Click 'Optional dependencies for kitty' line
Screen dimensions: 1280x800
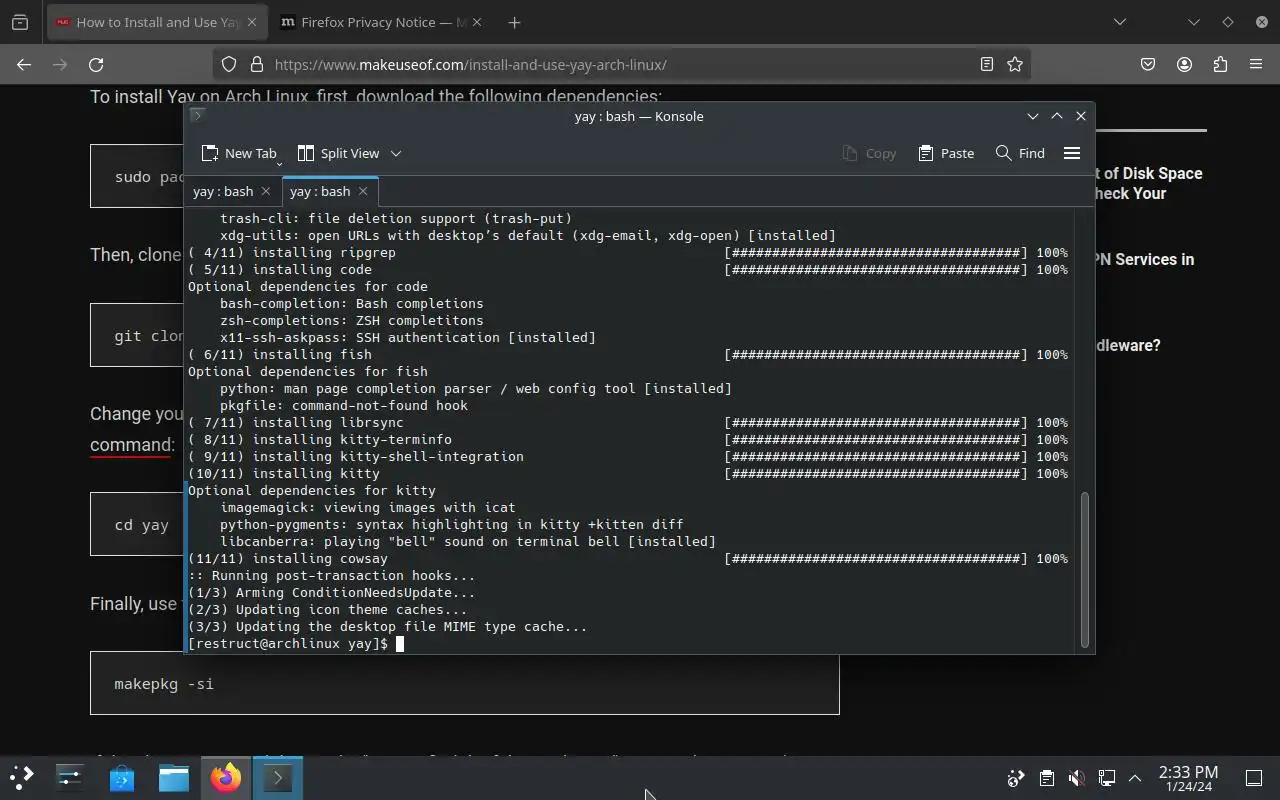click(x=312, y=490)
